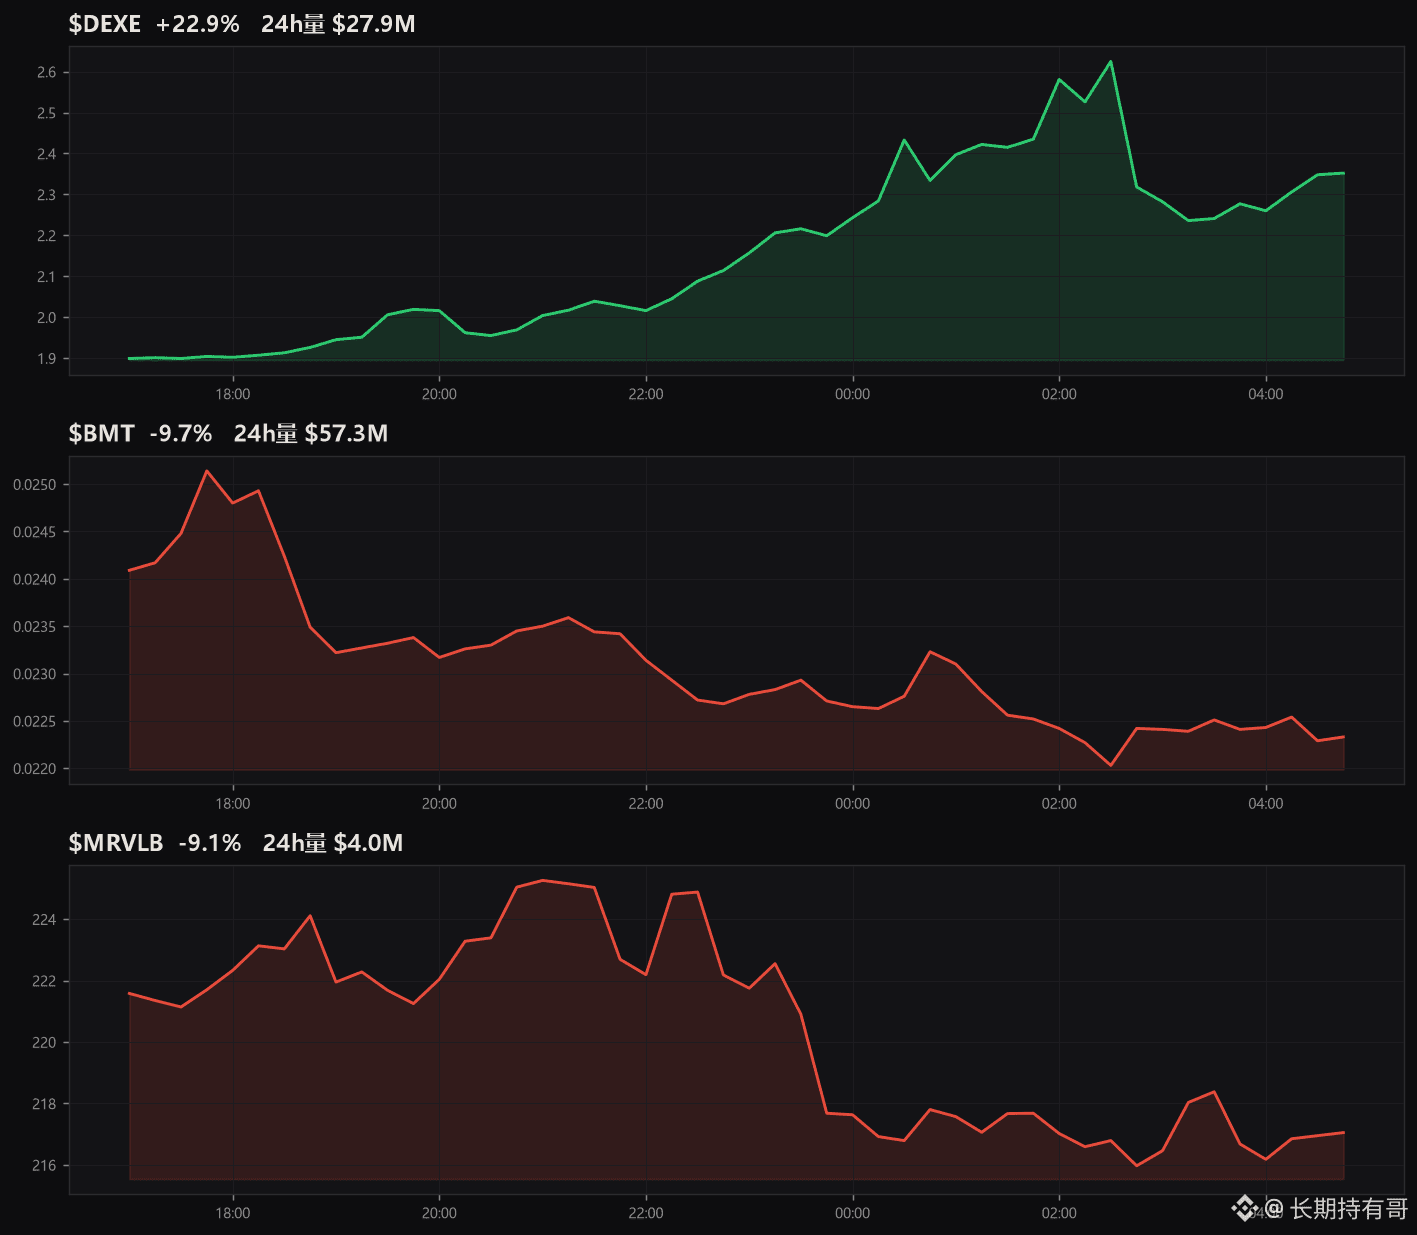Click the 0.0230 price label on BMT axis
This screenshot has width=1417, height=1235.
[x=34, y=674]
